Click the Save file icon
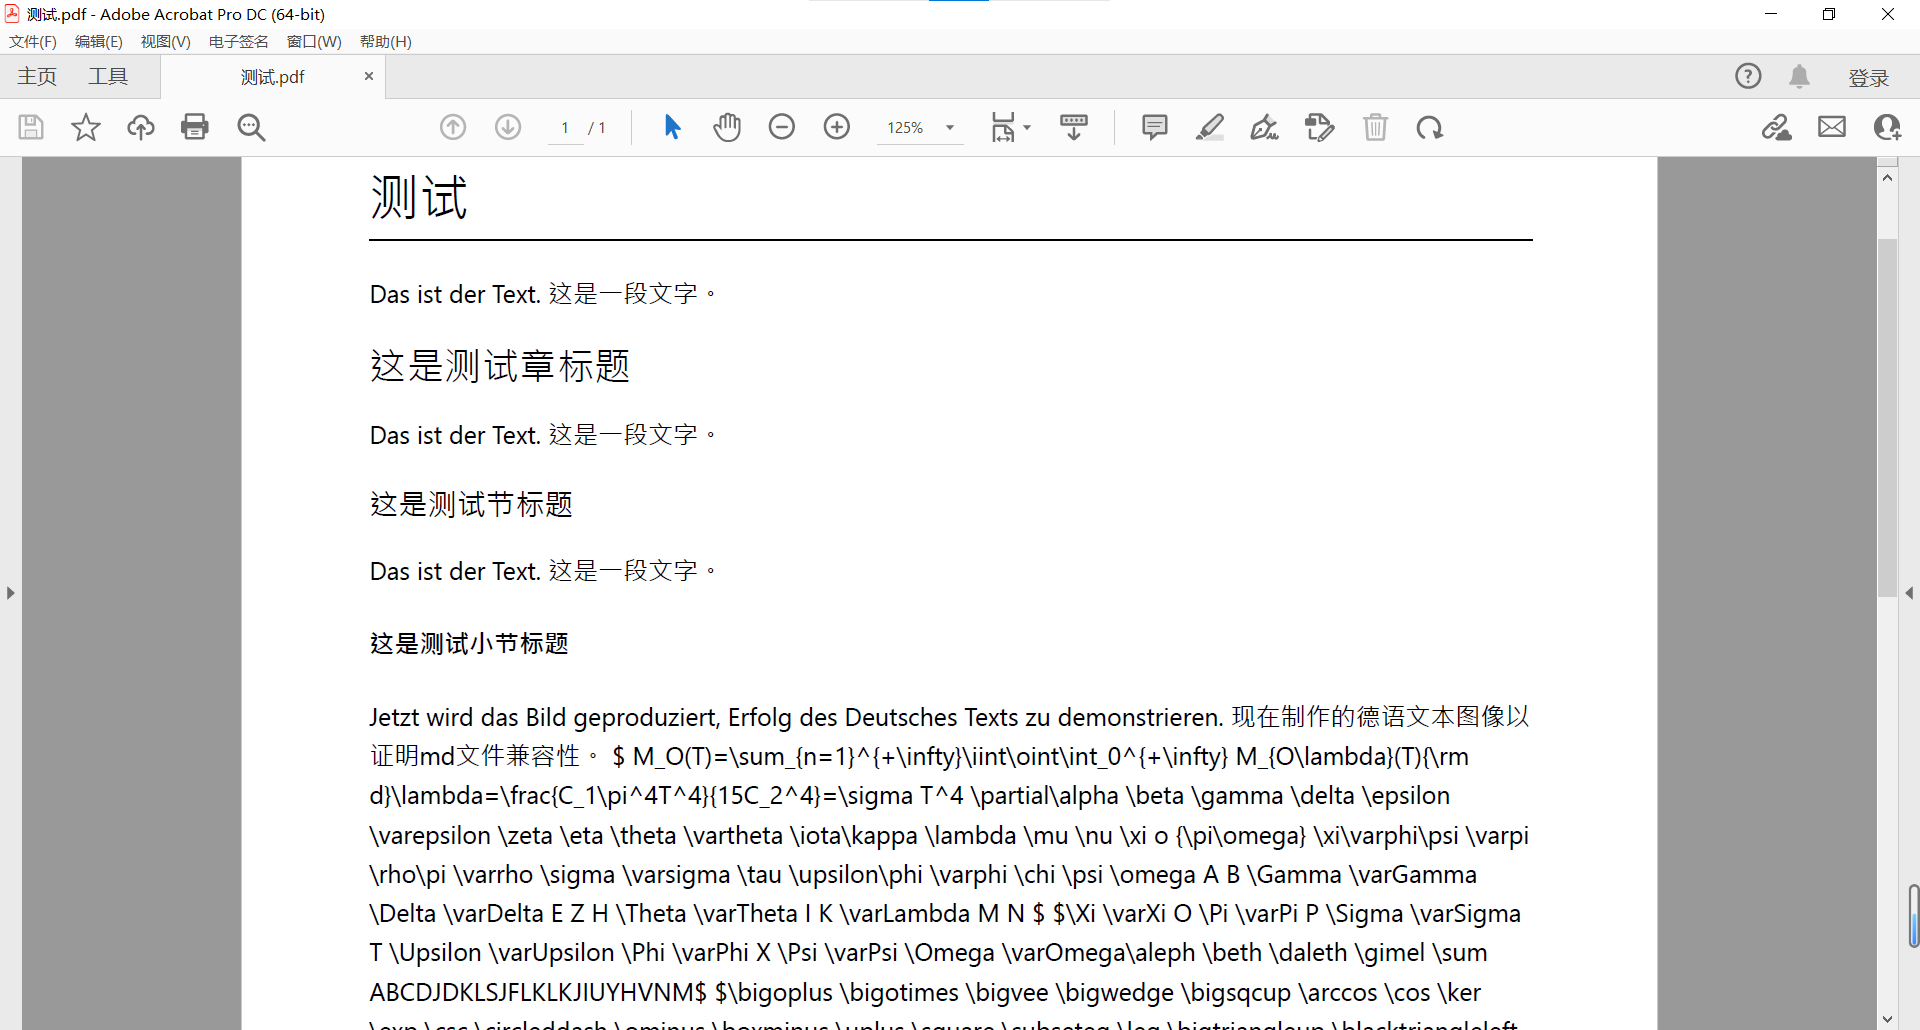The width and height of the screenshot is (1920, 1030). click(x=31, y=127)
